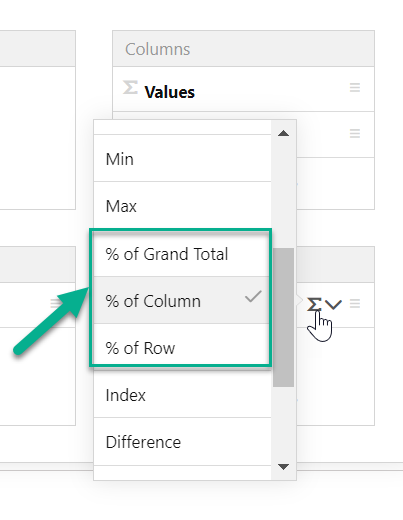Viewport: 403px width, 520px height.
Task: Click the Columns panel header
Action: (x=243, y=49)
